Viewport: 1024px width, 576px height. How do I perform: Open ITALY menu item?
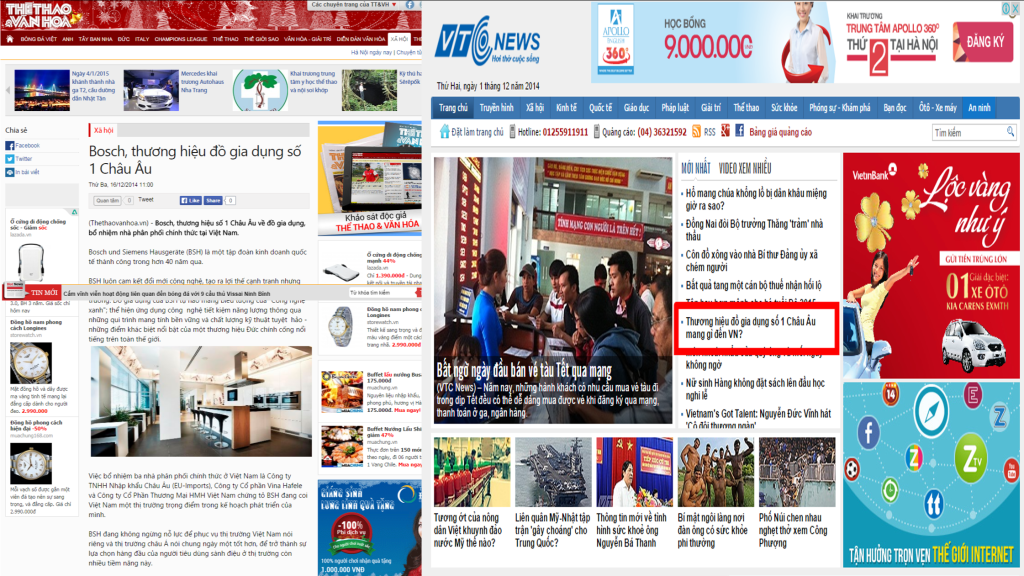[x=142, y=39]
